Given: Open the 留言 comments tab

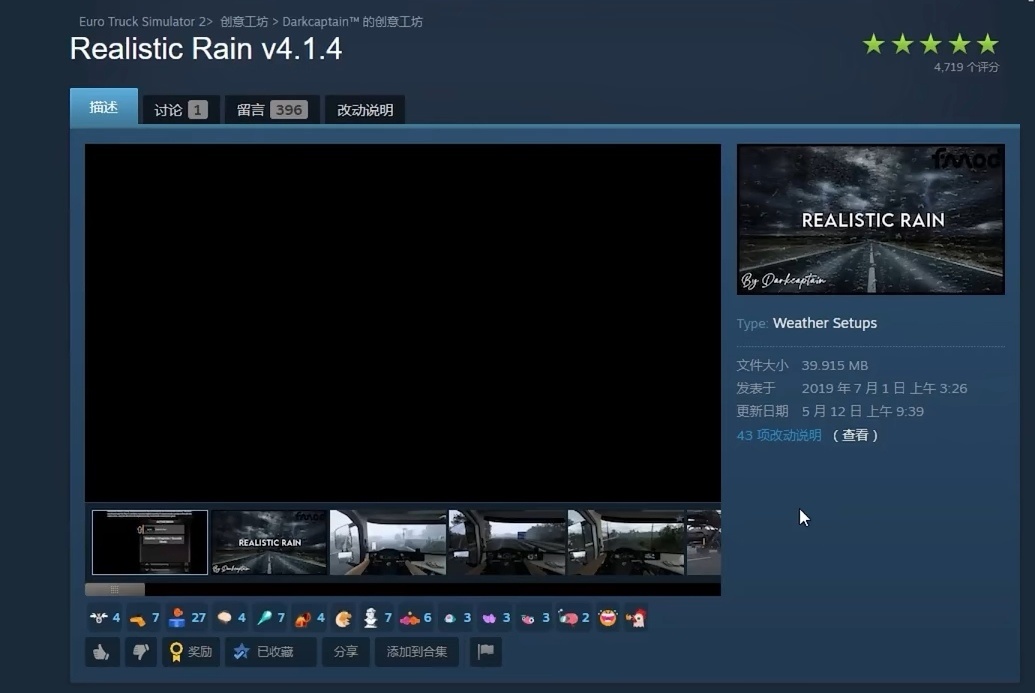Looking at the screenshot, I should click(272, 110).
